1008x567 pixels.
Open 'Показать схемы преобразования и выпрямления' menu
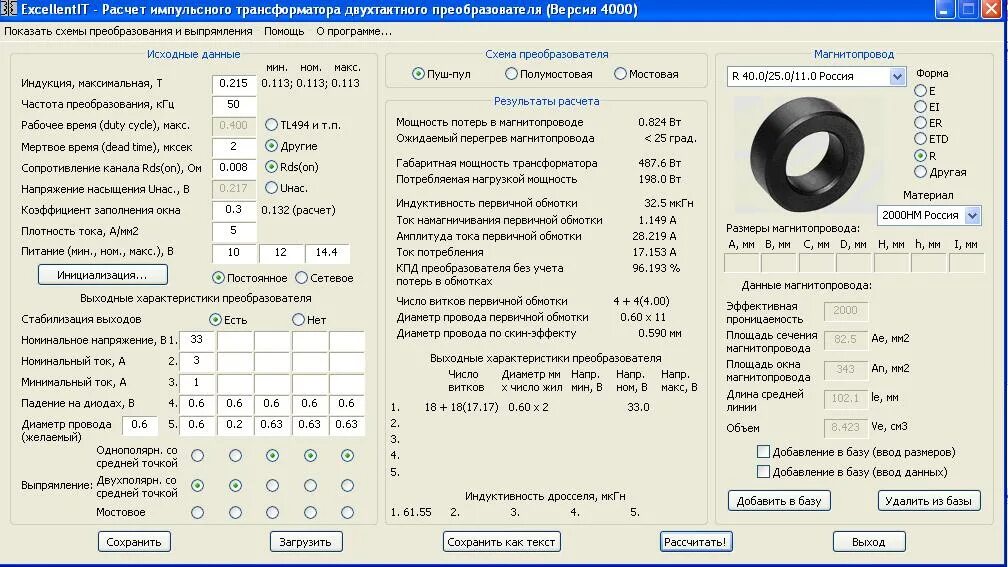coord(128,31)
